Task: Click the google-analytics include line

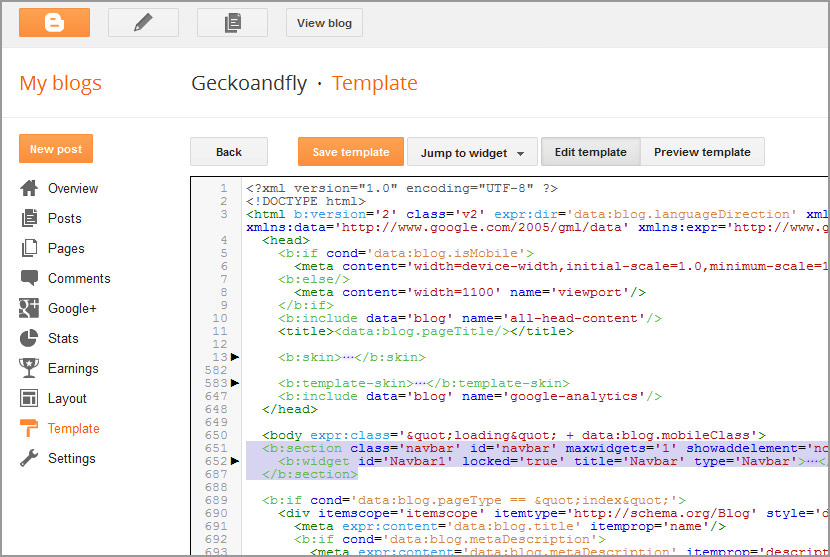Action: (470, 396)
